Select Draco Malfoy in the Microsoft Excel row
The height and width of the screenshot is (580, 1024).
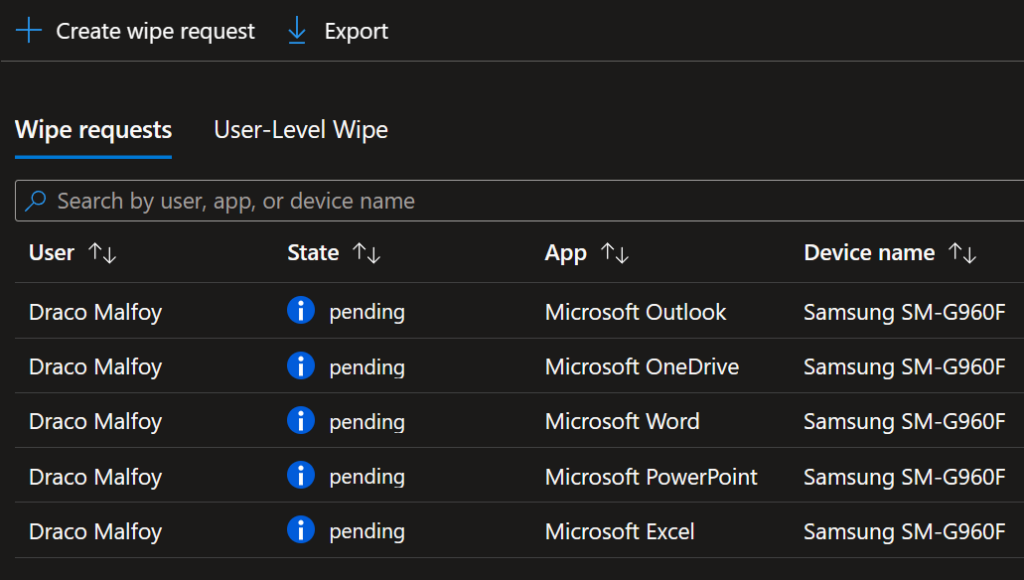pos(95,531)
